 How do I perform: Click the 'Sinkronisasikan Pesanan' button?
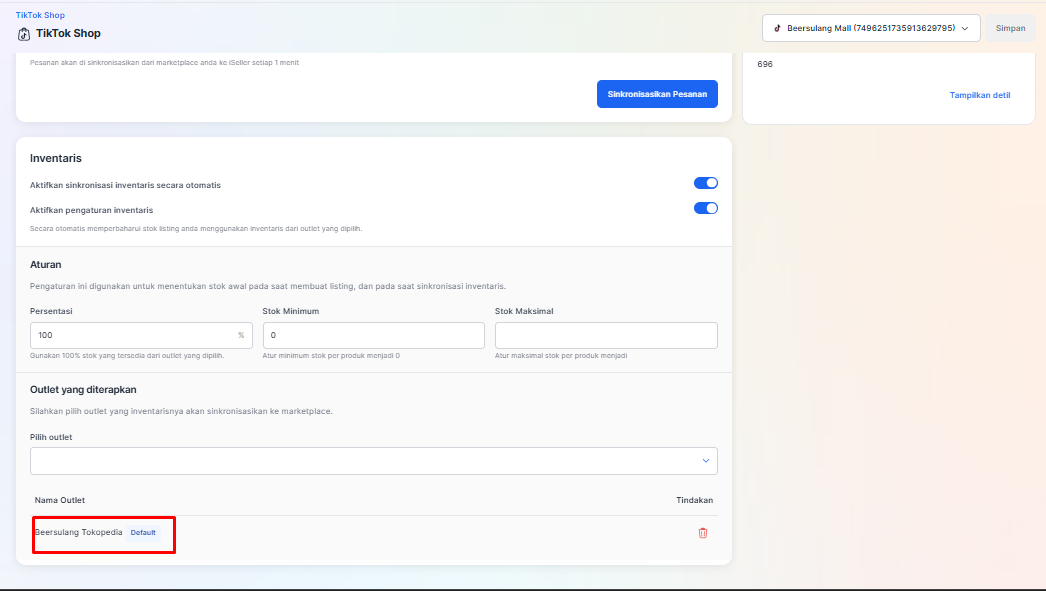(x=657, y=94)
